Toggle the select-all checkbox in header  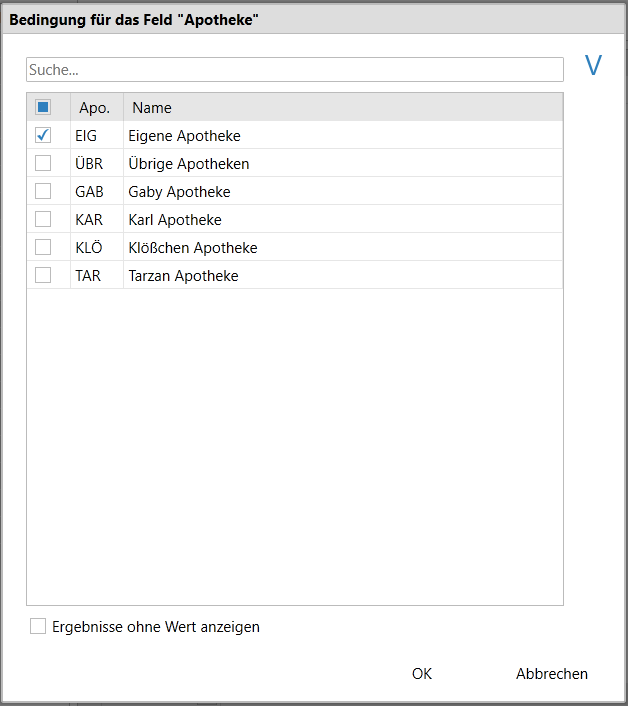coord(43,107)
